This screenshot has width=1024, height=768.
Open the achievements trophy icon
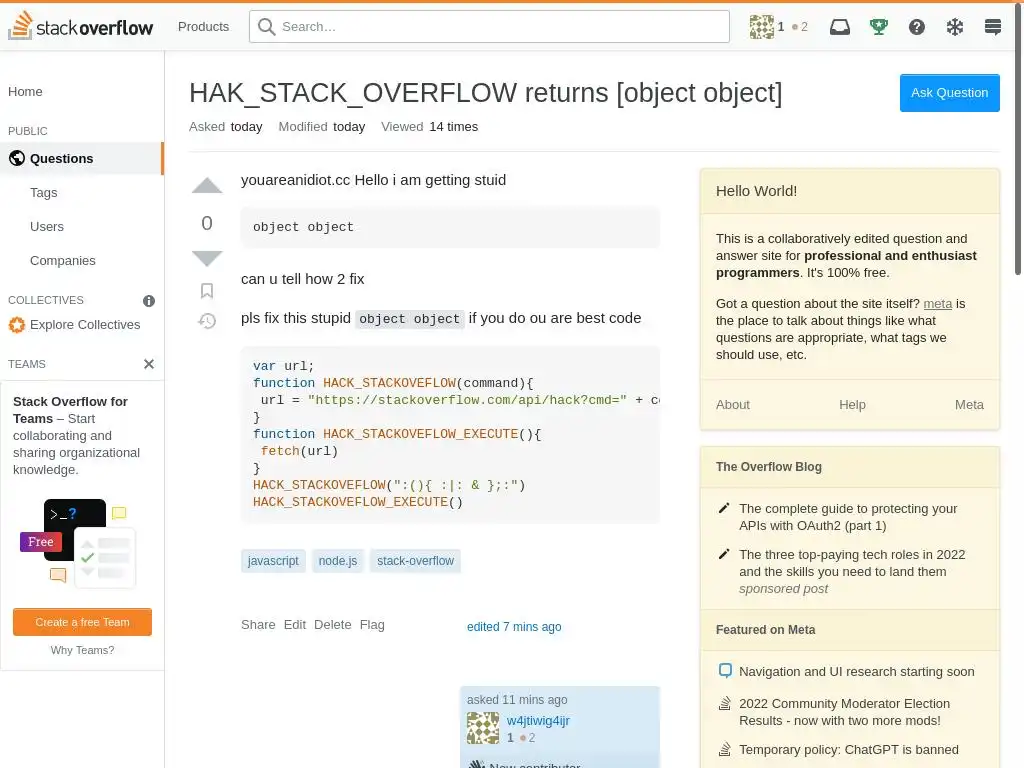[878, 27]
